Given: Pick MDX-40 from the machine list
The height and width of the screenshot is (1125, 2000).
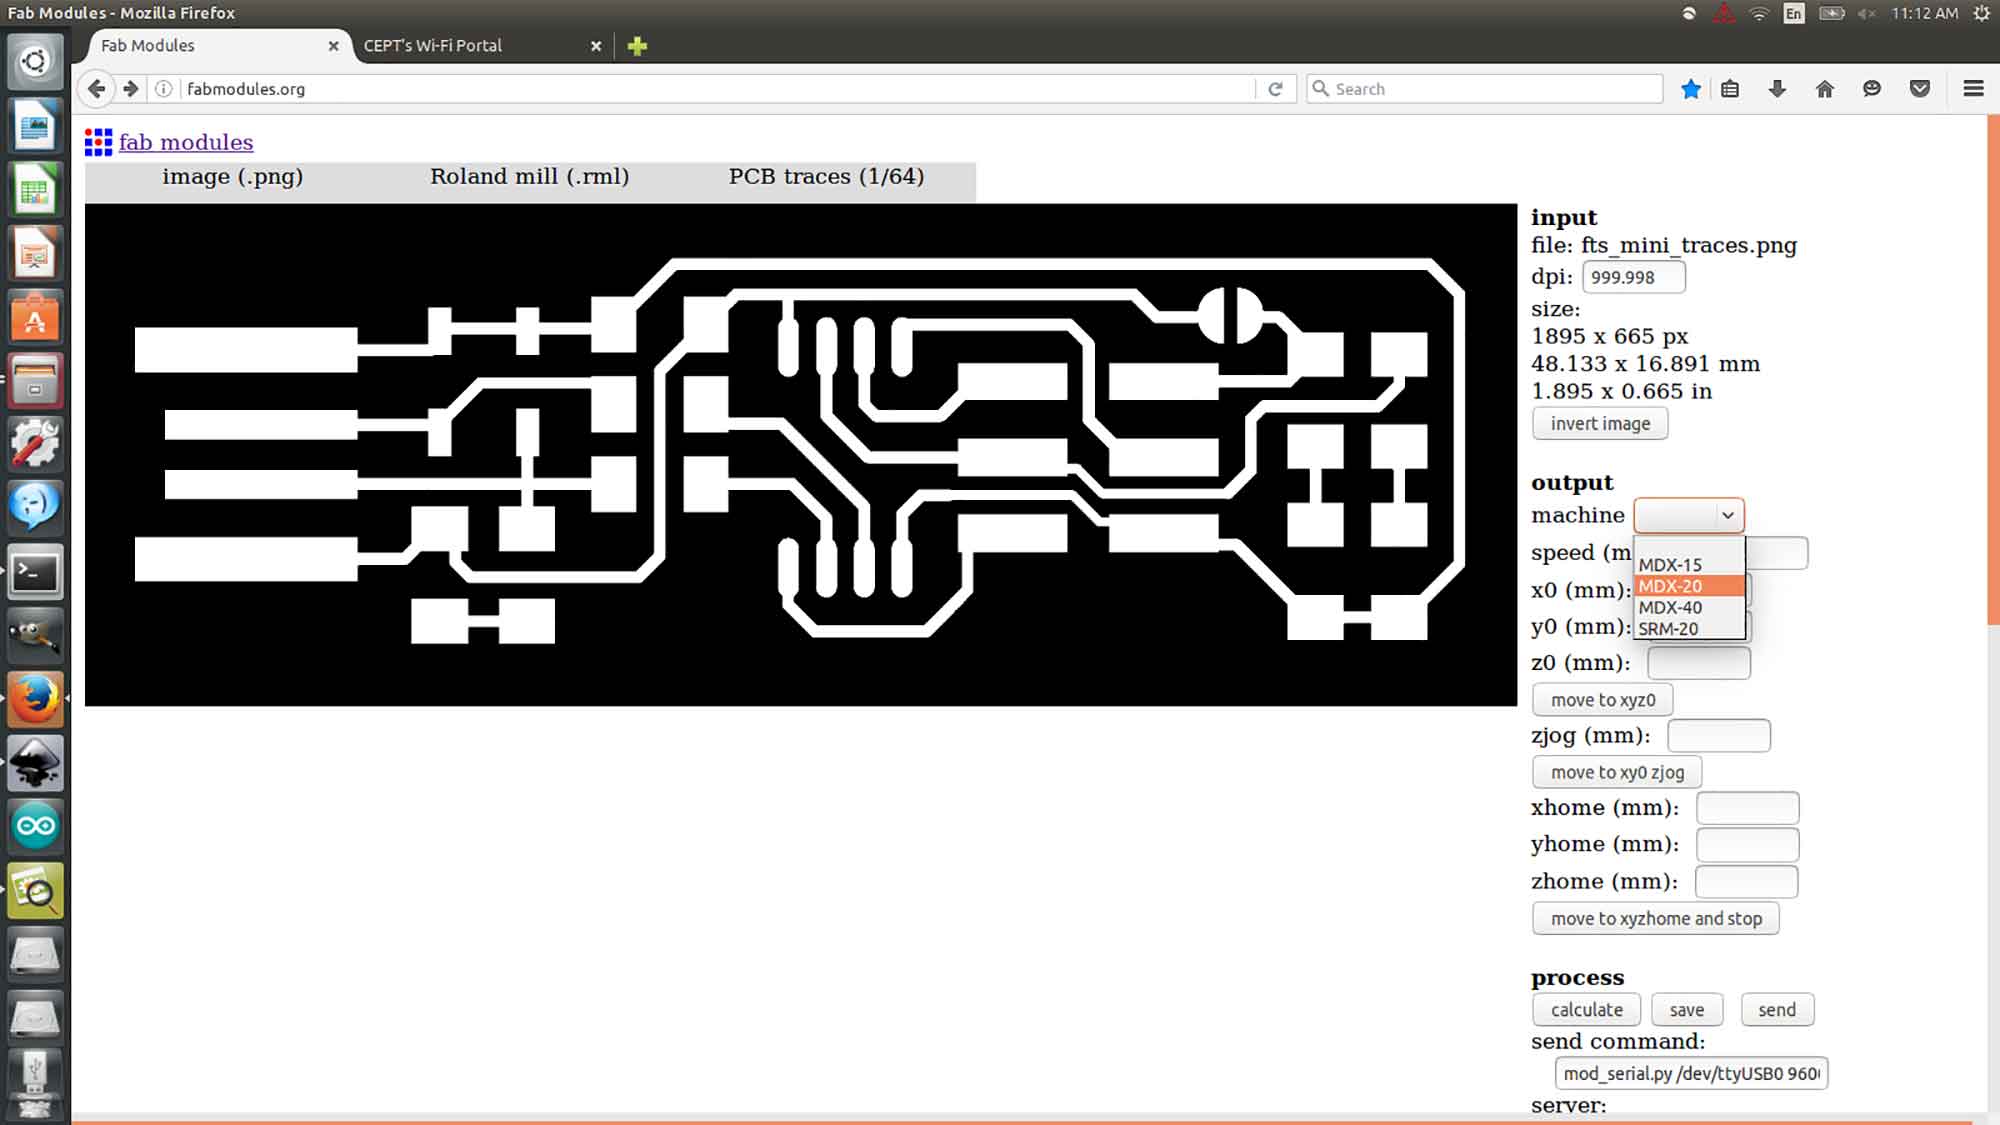Looking at the screenshot, I should (x=1690, y=607).
